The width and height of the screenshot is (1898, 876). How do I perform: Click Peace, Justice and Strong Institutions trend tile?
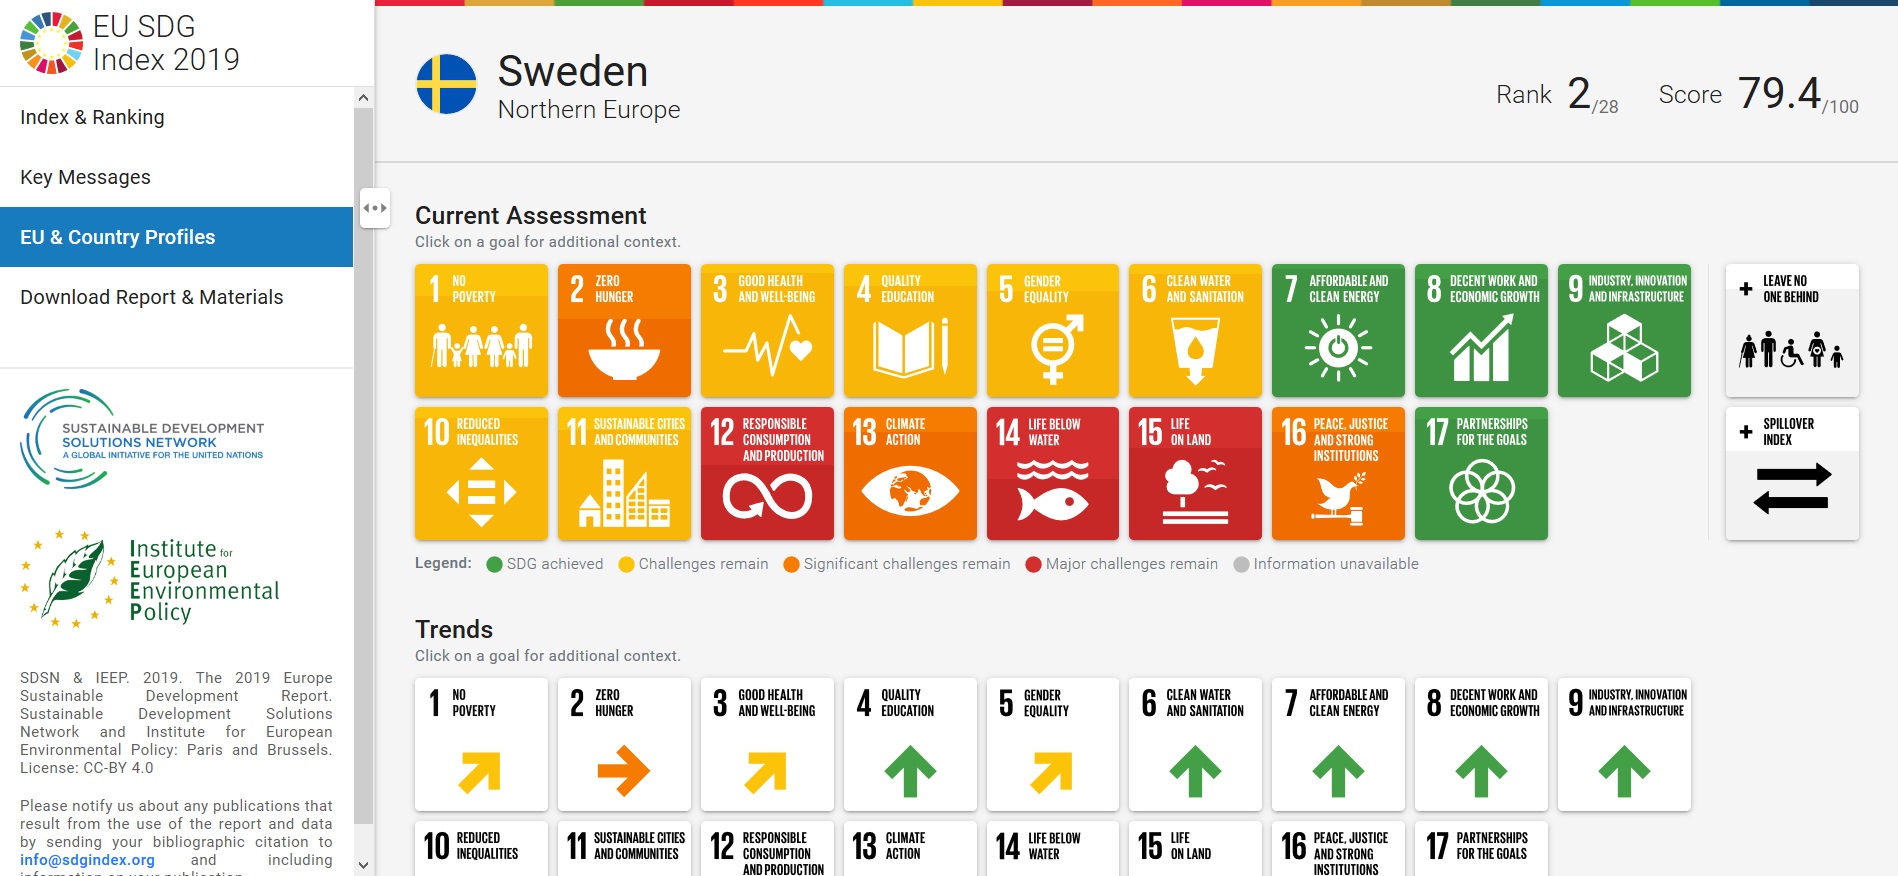[x=1338, y=848]
